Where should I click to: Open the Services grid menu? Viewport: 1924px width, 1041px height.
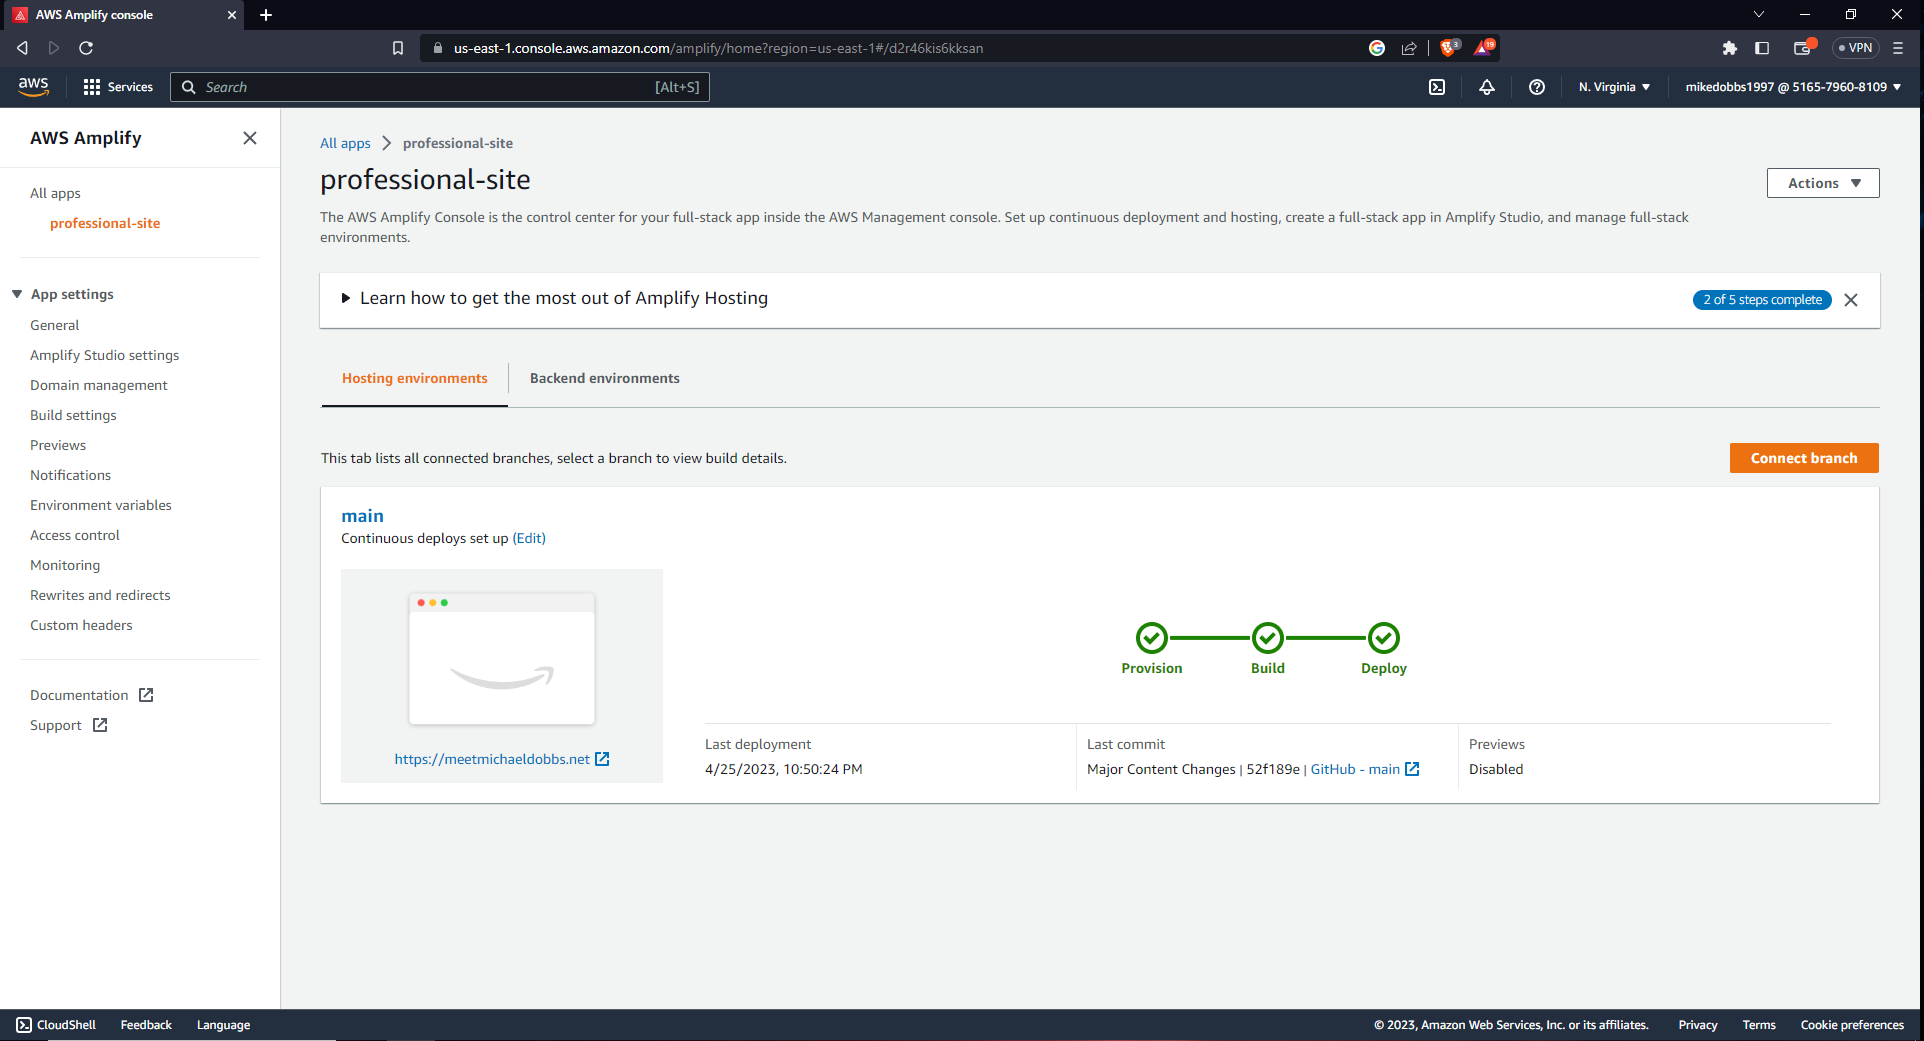pyautogui.click(x=118, y=87)
